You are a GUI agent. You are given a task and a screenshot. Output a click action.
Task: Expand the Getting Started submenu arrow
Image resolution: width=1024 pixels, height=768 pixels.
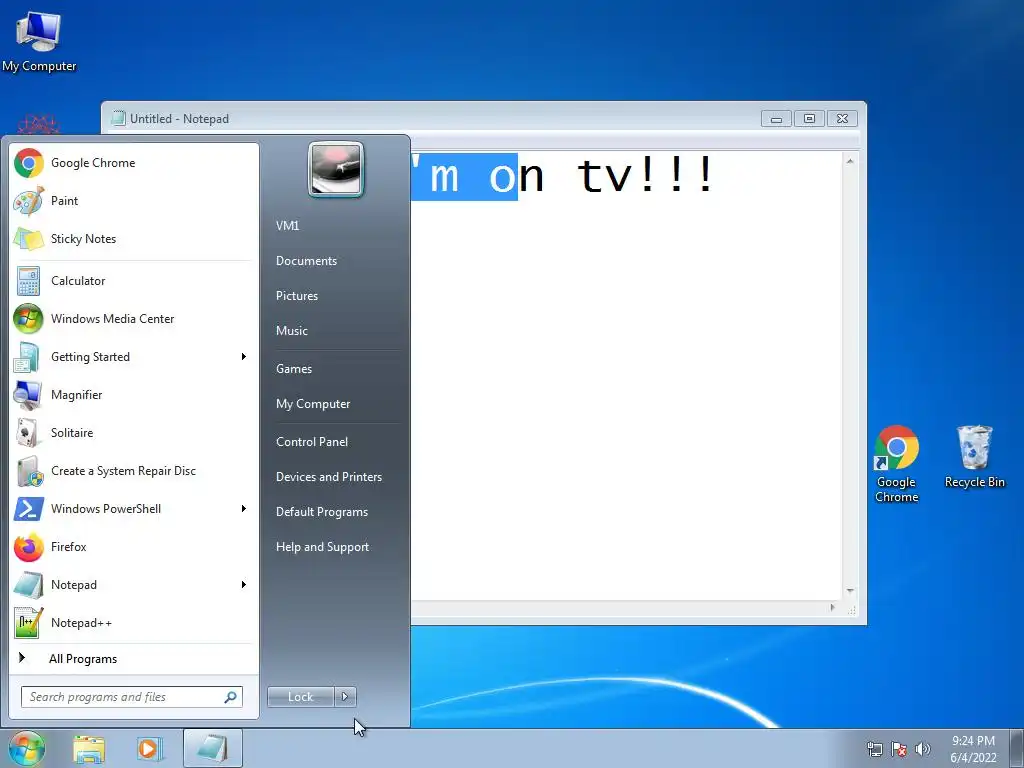(244, 357)
